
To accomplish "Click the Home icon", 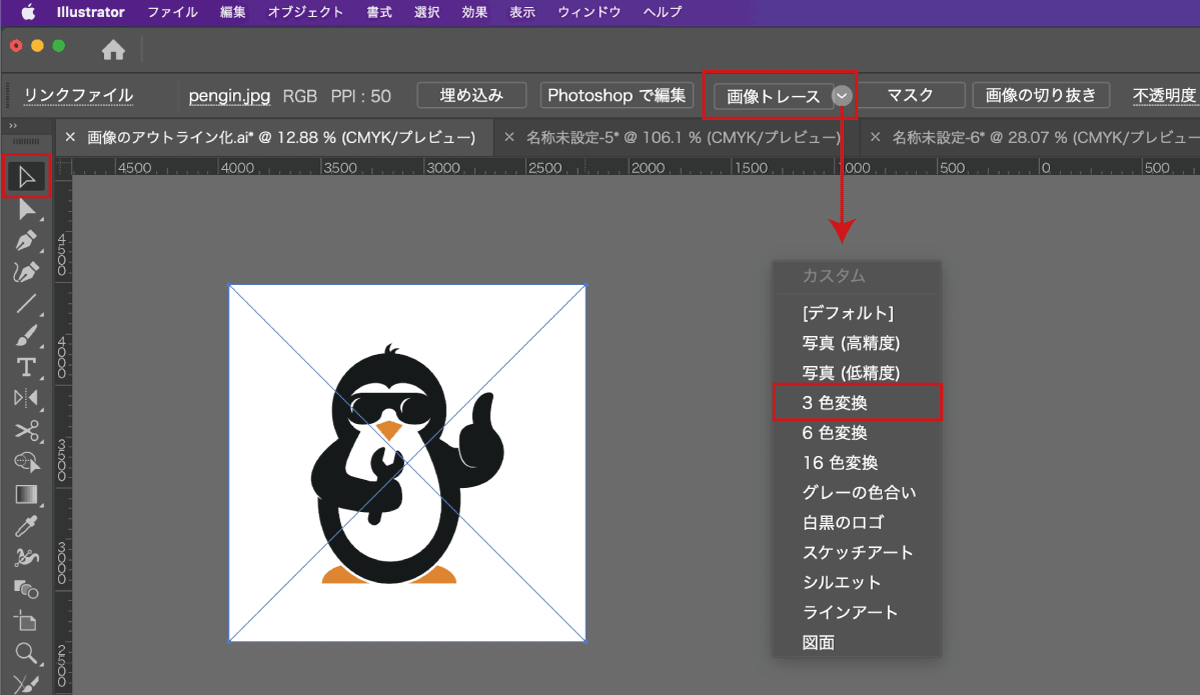I will [x=114, y=49].
